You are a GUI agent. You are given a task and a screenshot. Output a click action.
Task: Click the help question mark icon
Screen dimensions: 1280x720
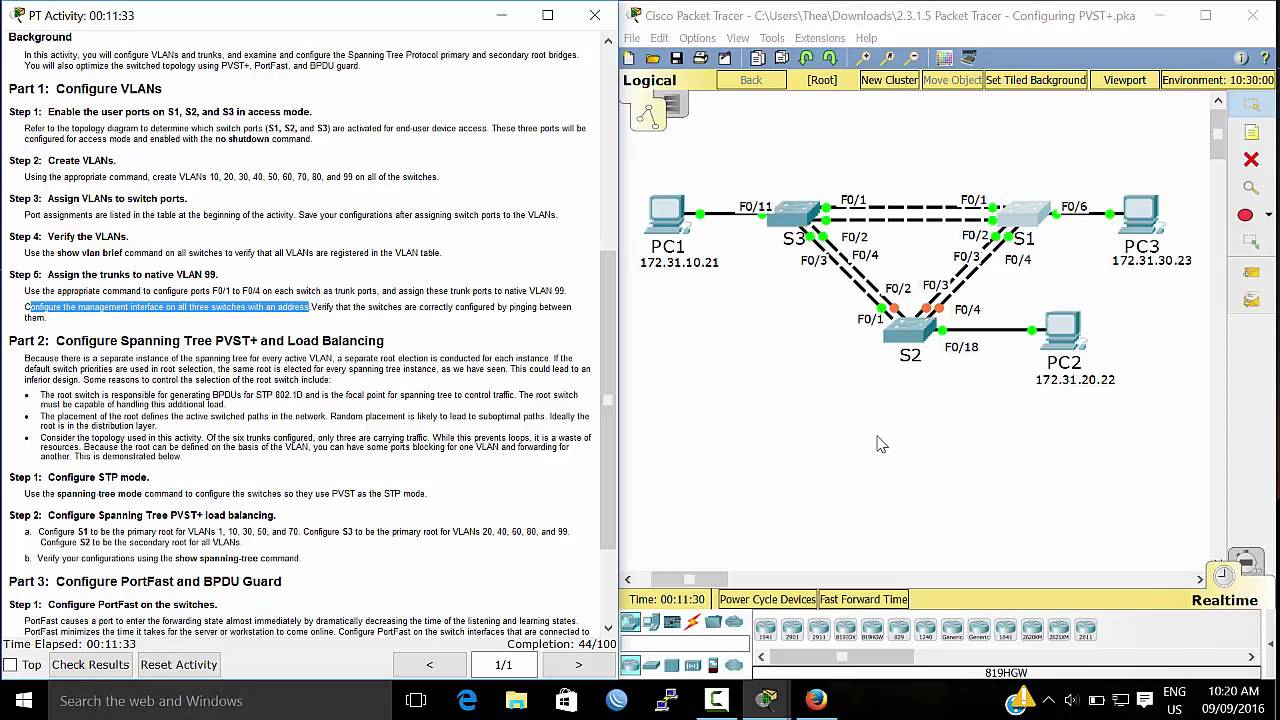click(1264, 58)
